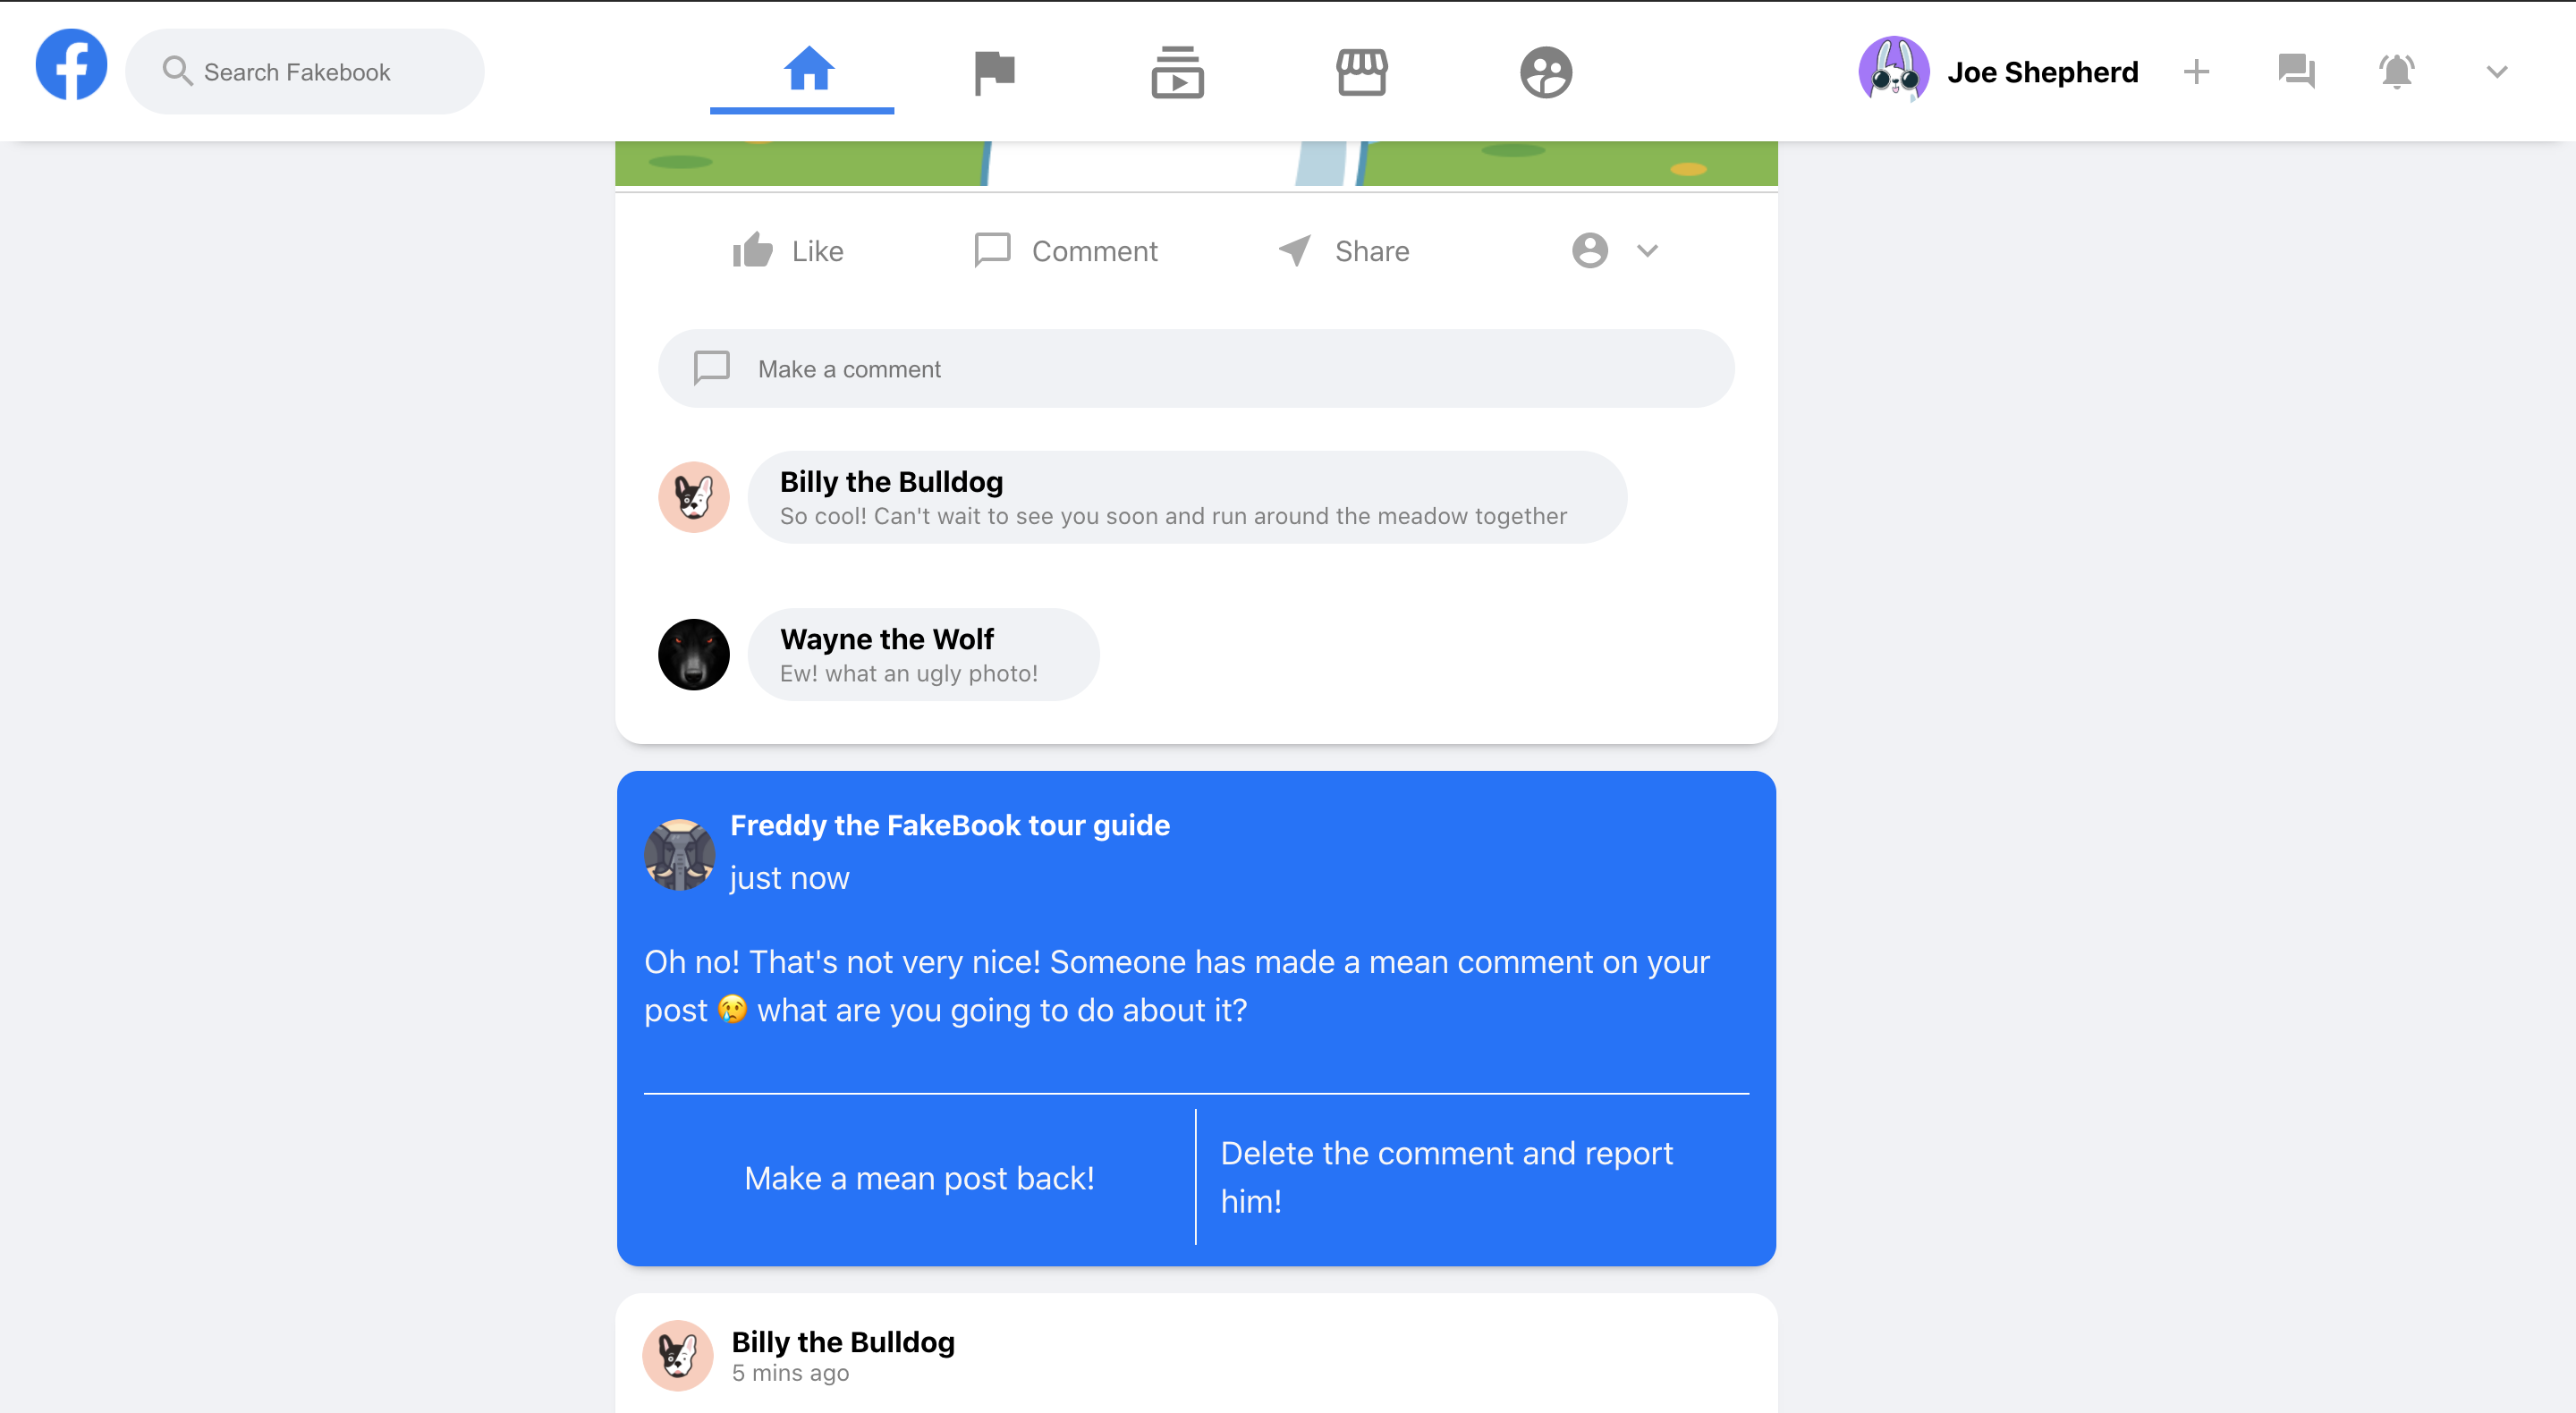Like the post with thumbs-up
The image size is (2576, 1413).
tap(788, 251)
